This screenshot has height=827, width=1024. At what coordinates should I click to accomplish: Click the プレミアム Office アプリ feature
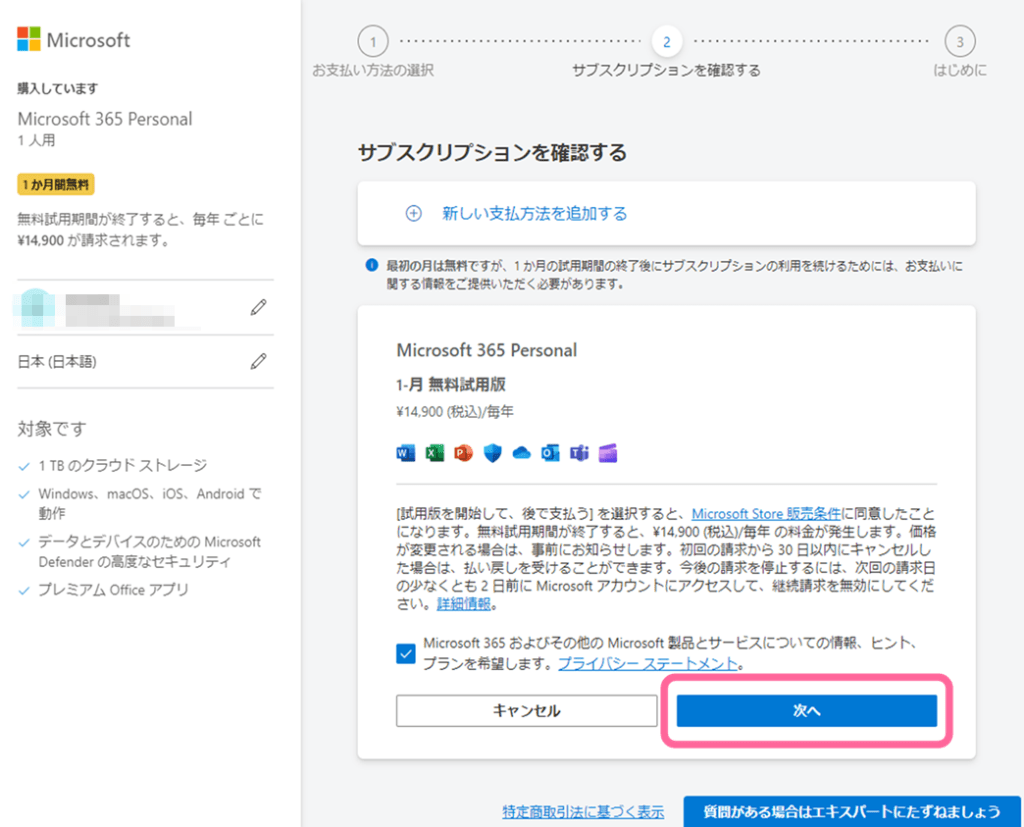tap(114, 590)
